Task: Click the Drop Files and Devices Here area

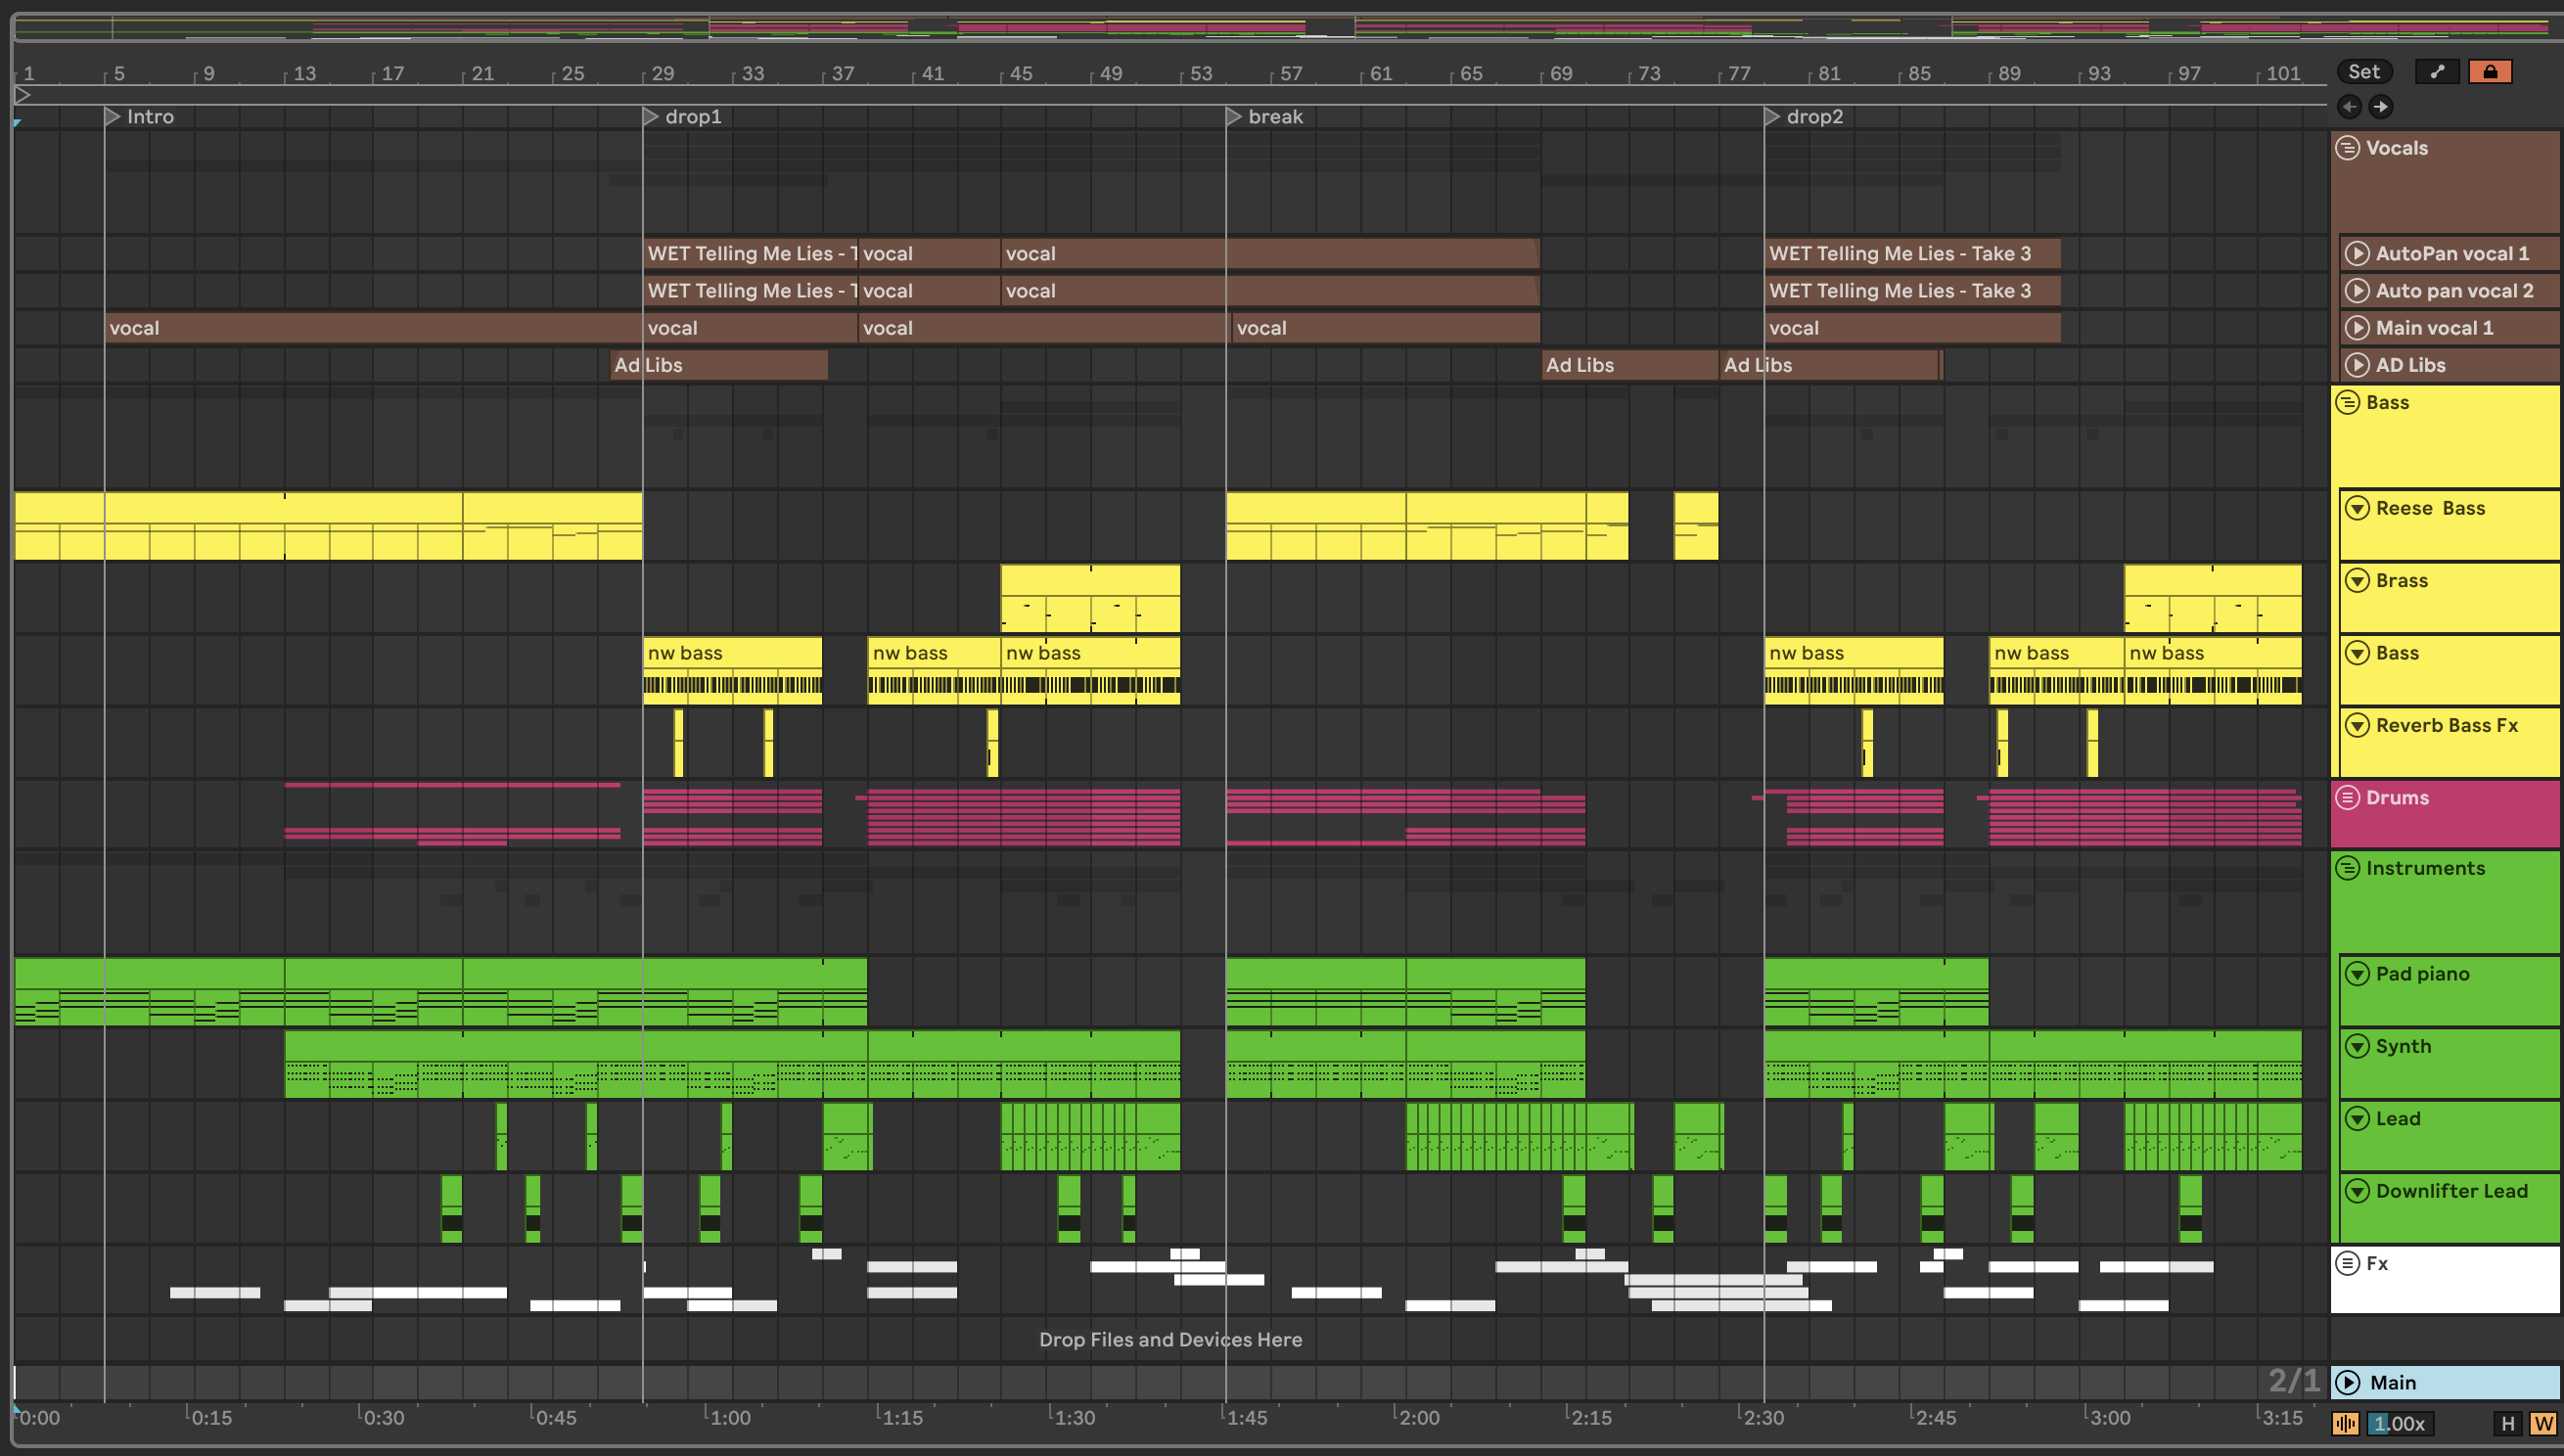Action: pos(1170,1340)
